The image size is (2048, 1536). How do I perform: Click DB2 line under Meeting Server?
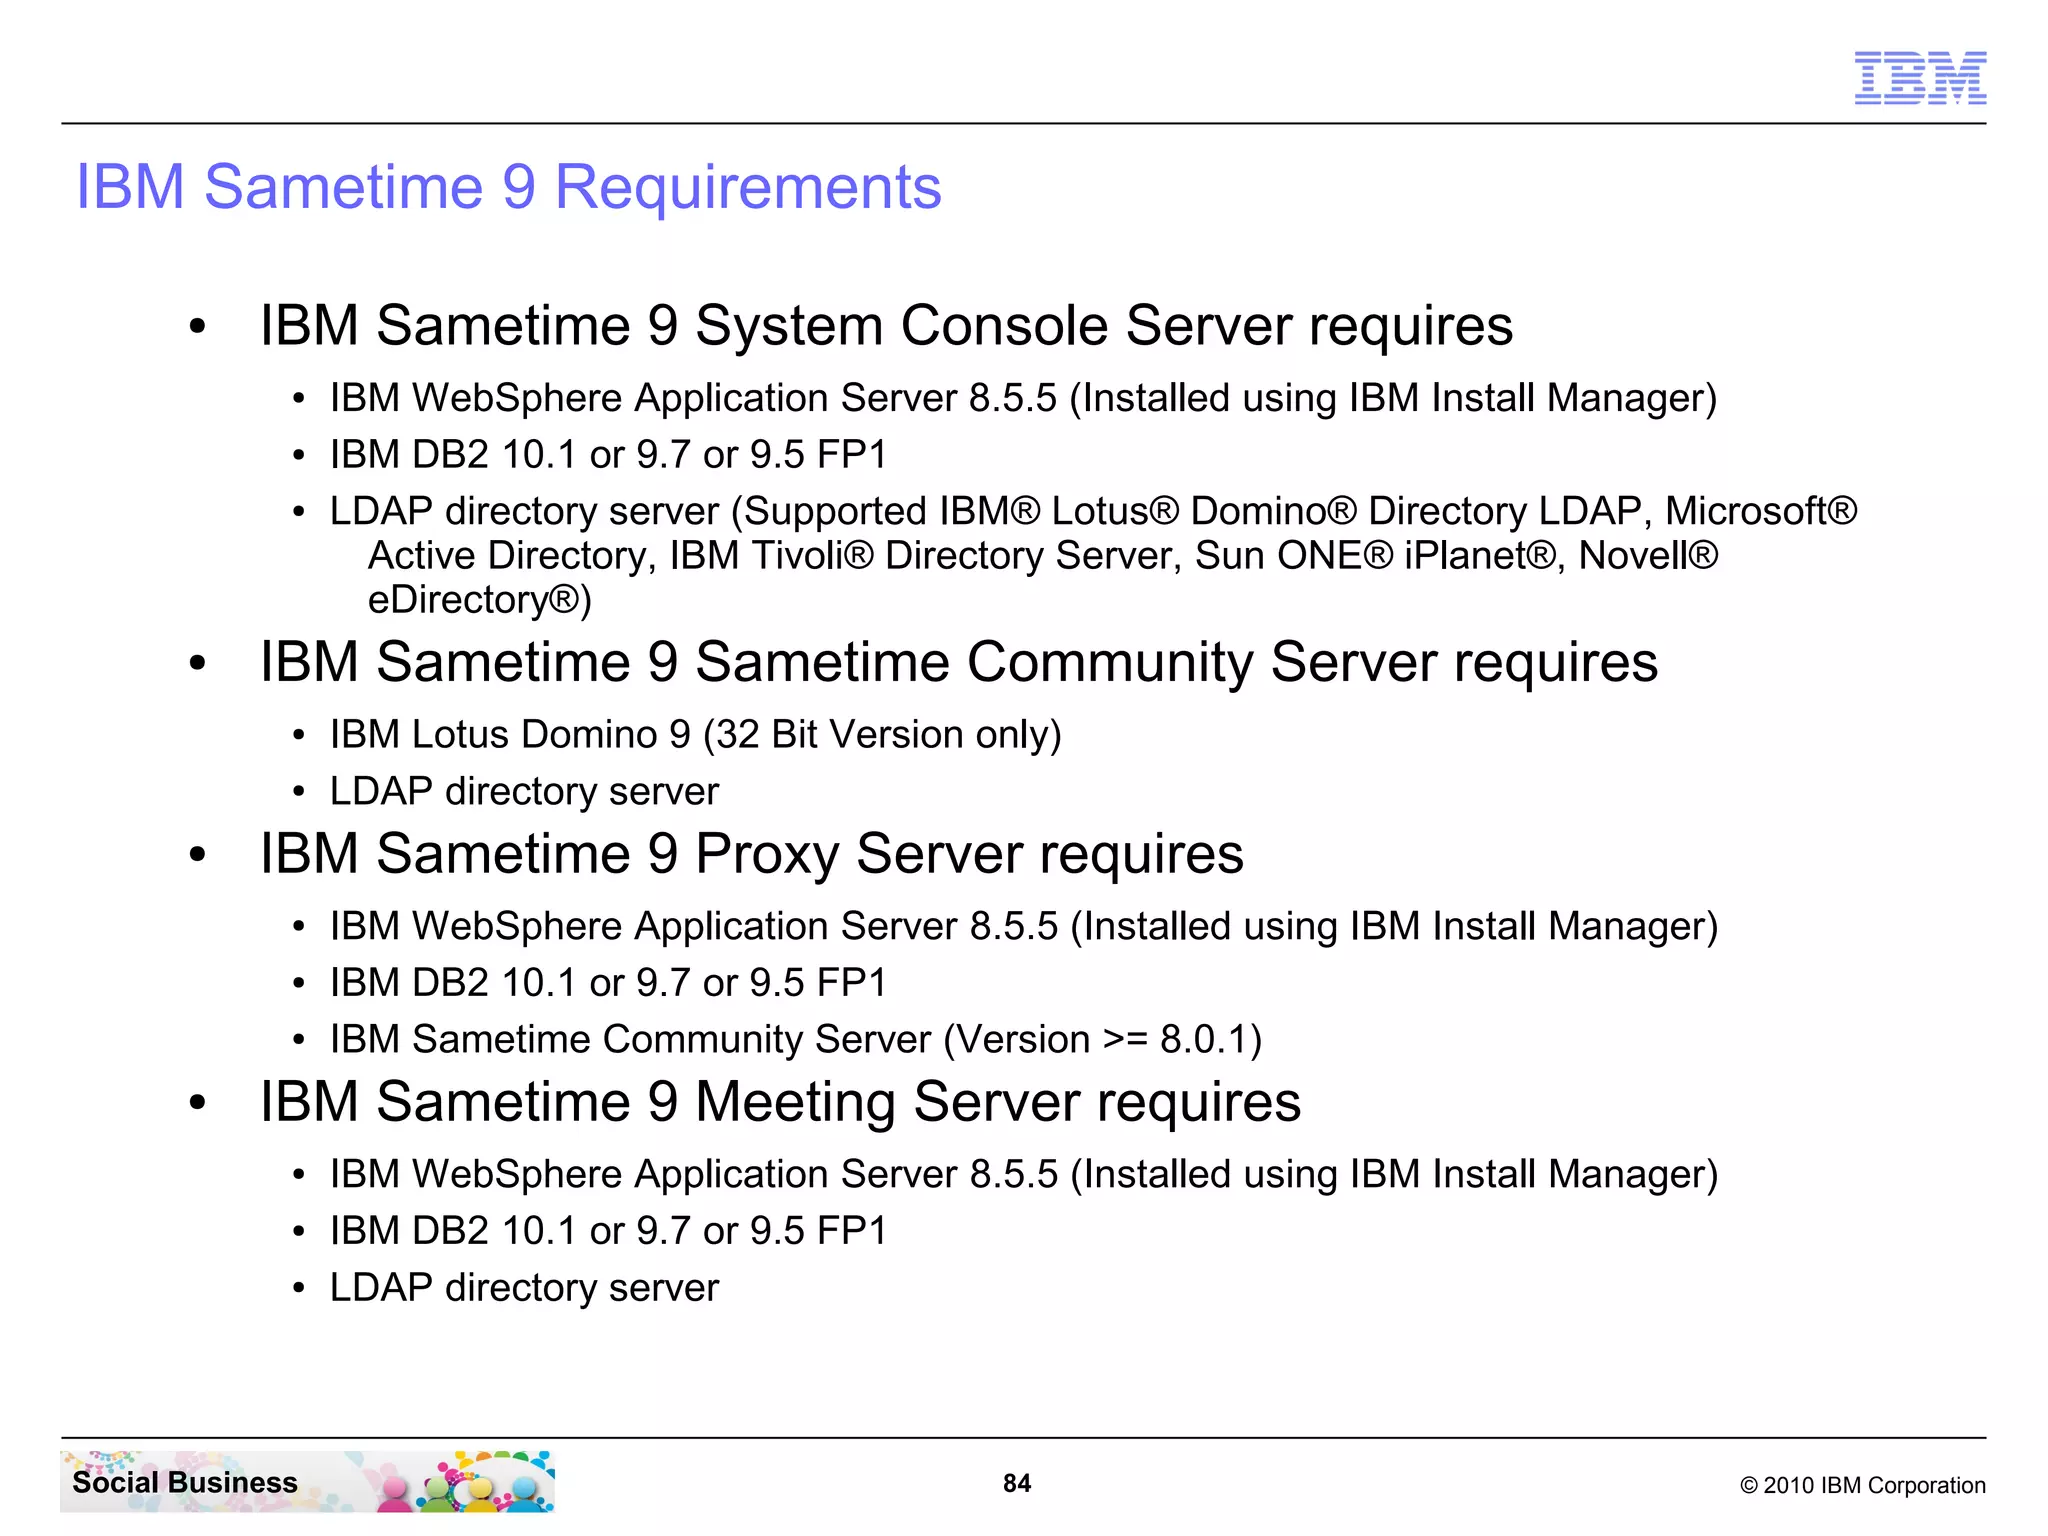[x=608, y=1231]
